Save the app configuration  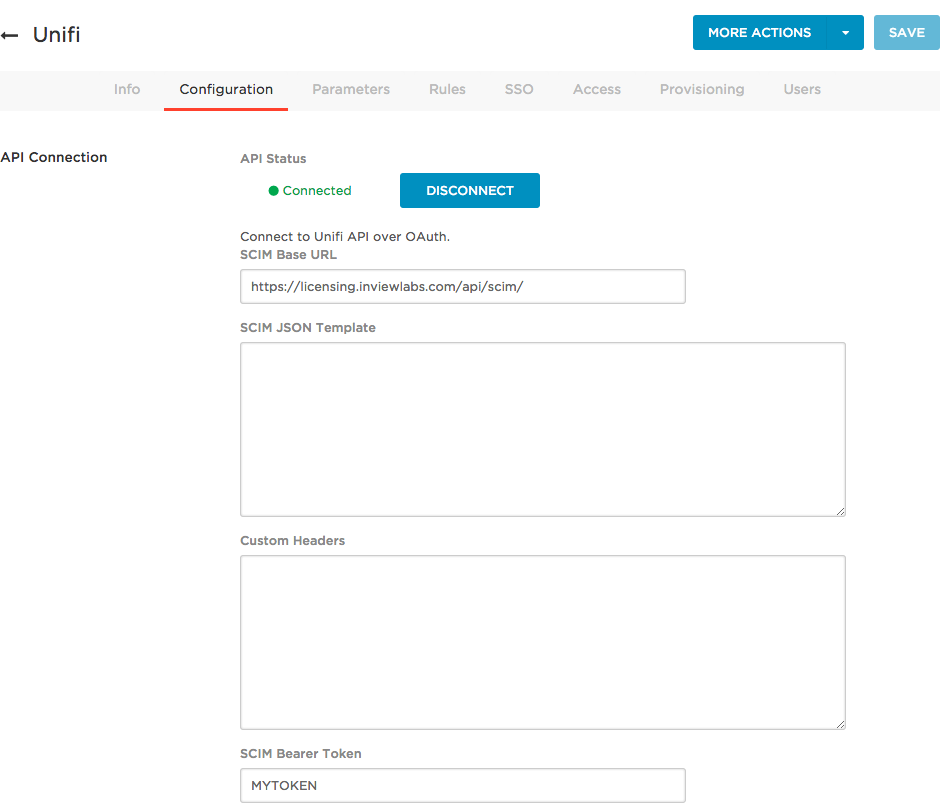906,33
